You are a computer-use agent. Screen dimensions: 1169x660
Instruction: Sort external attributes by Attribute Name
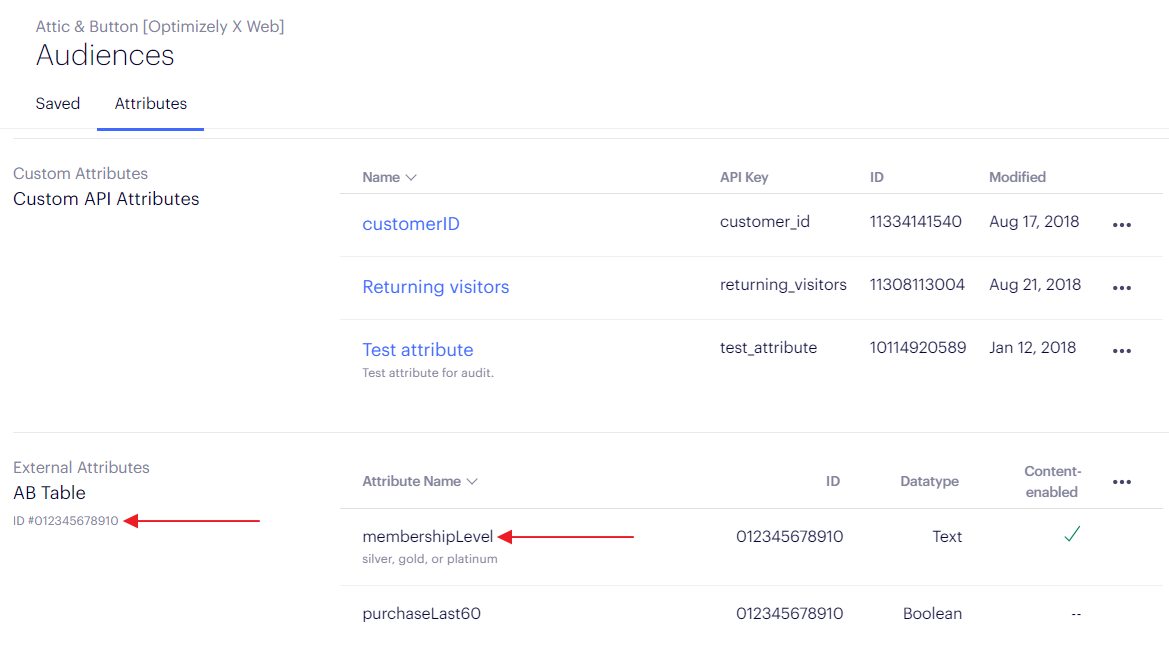(420, 481)
